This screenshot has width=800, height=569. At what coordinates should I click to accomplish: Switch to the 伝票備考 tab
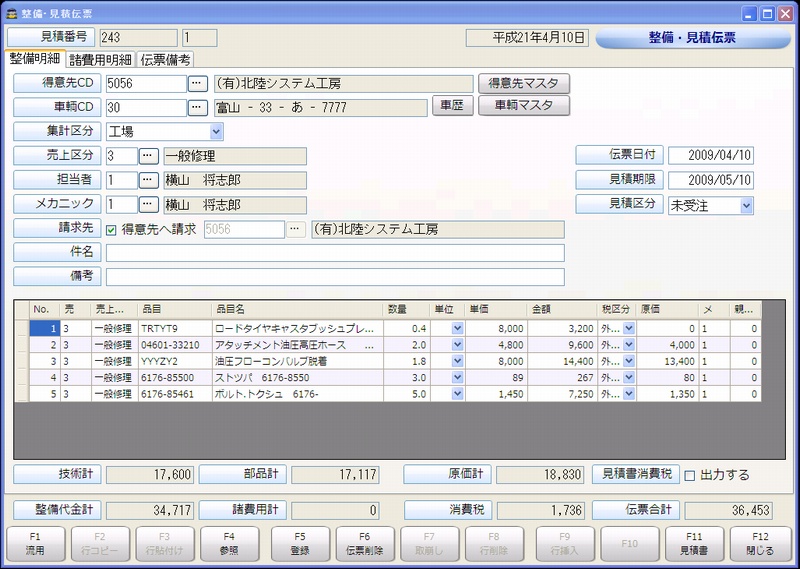[166, 60]
